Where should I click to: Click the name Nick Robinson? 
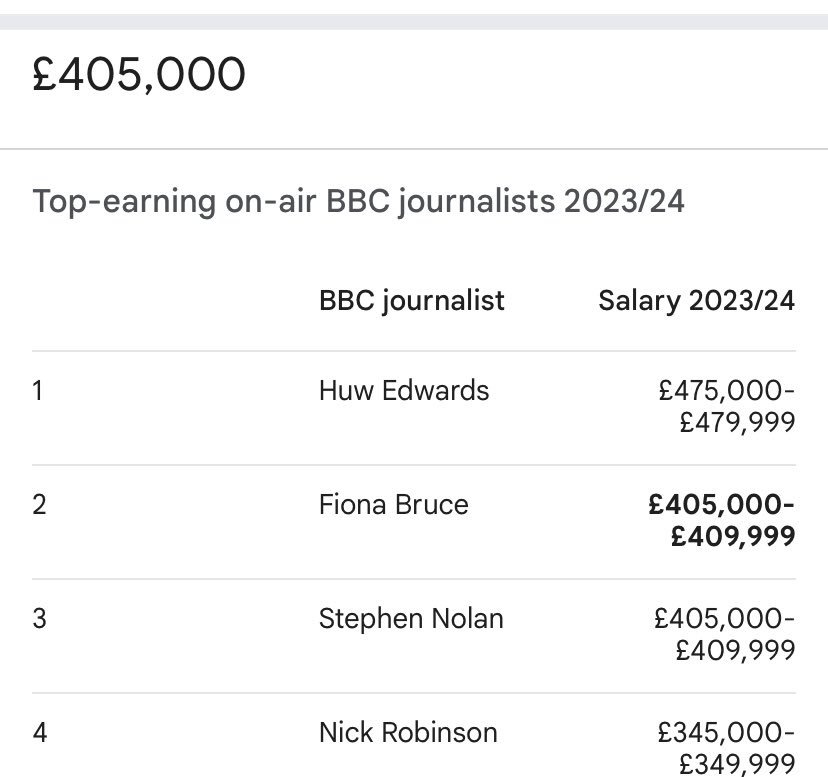pyautogui.click(x=408, y=732)
